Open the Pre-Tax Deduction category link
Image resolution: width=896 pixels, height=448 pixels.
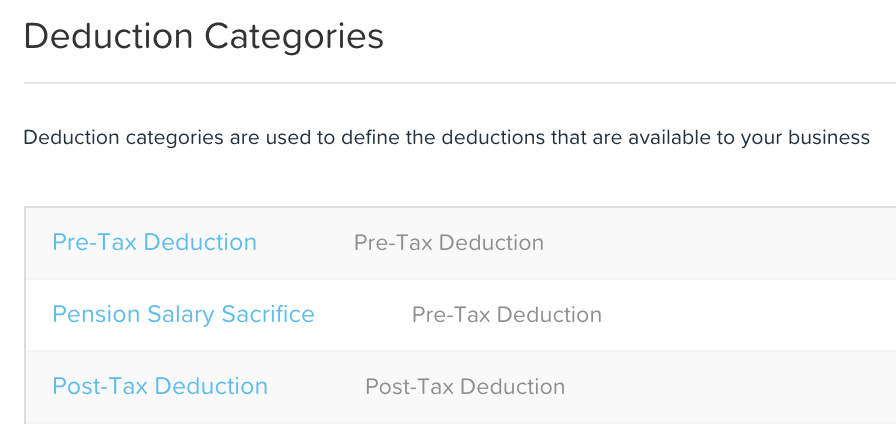[154, 242]
